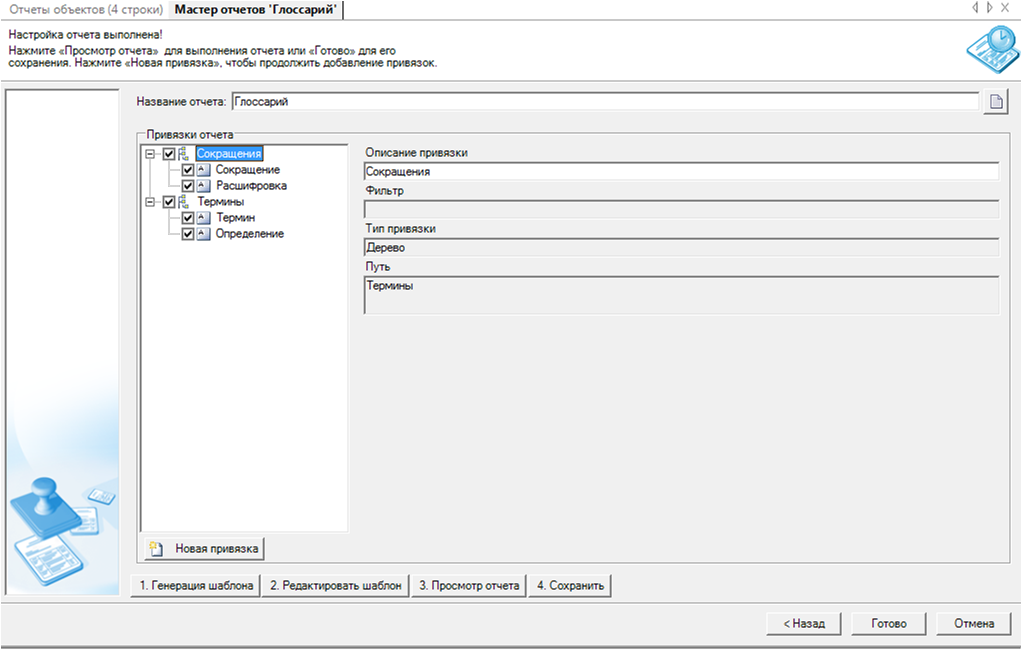Viewport: 1023px width, 651px height.
Task: Open 3. Просмотр отчета
Action: coord(469,586)
